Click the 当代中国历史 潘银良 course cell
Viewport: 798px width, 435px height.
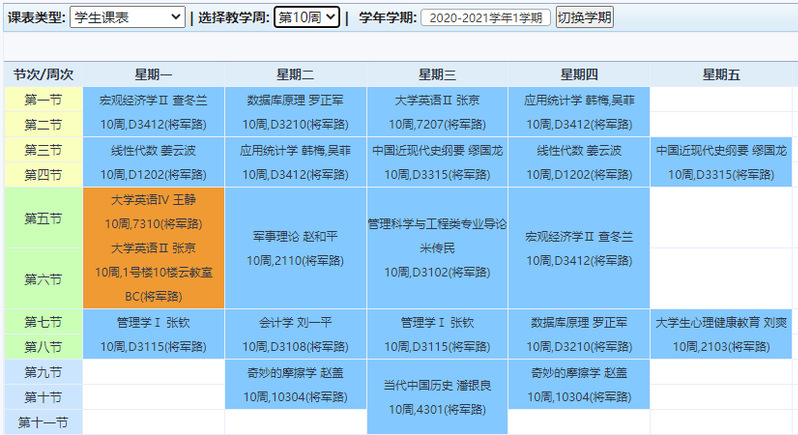pos(437,396)
